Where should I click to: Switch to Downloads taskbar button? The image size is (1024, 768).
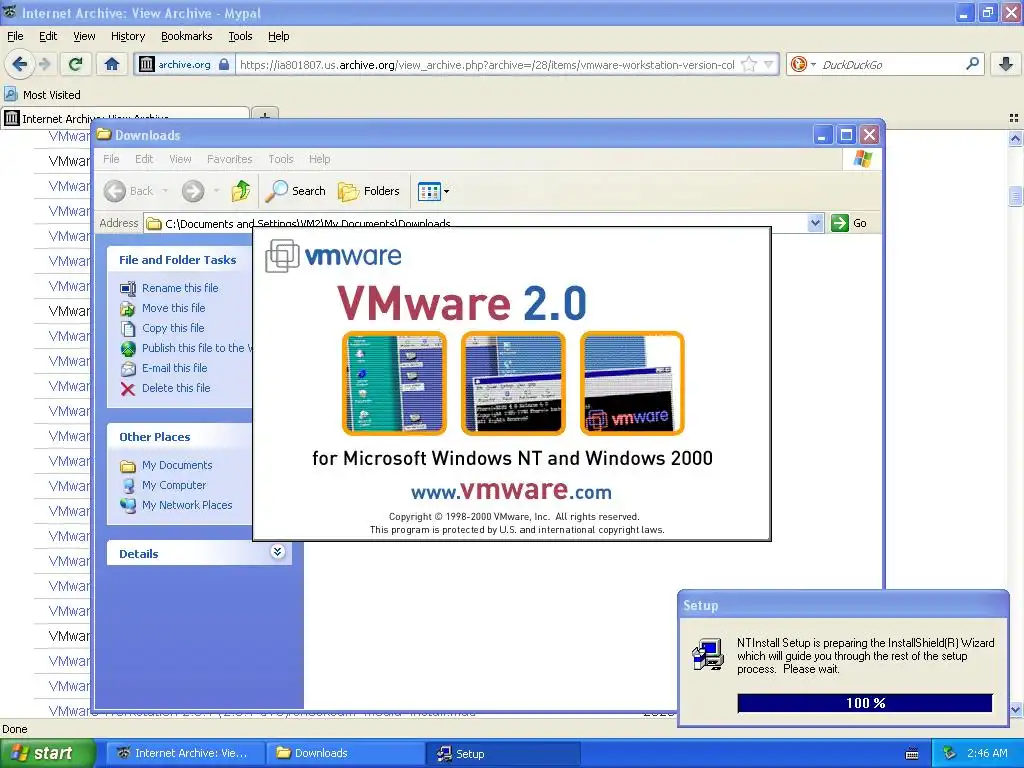pyautogui.click(x=346, y=753)
